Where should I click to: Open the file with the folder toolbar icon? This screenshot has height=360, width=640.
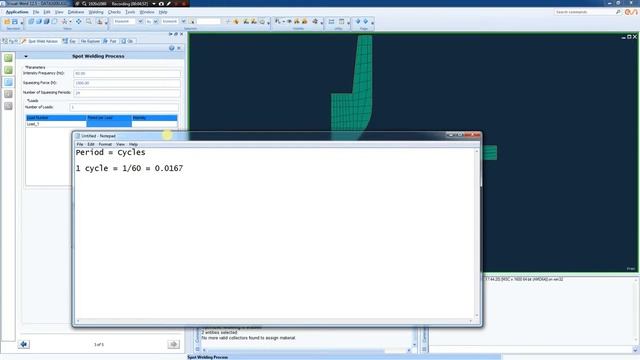point(7,22)
